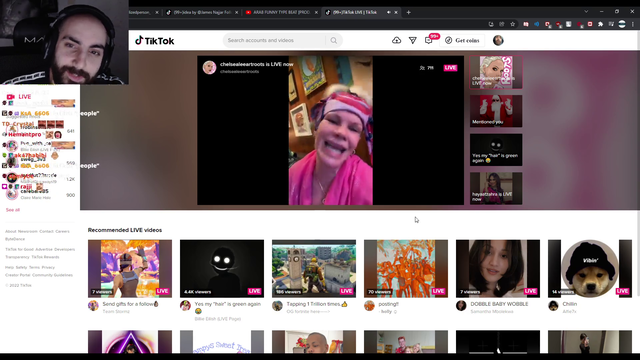Click the search magnifier icon

333,40
